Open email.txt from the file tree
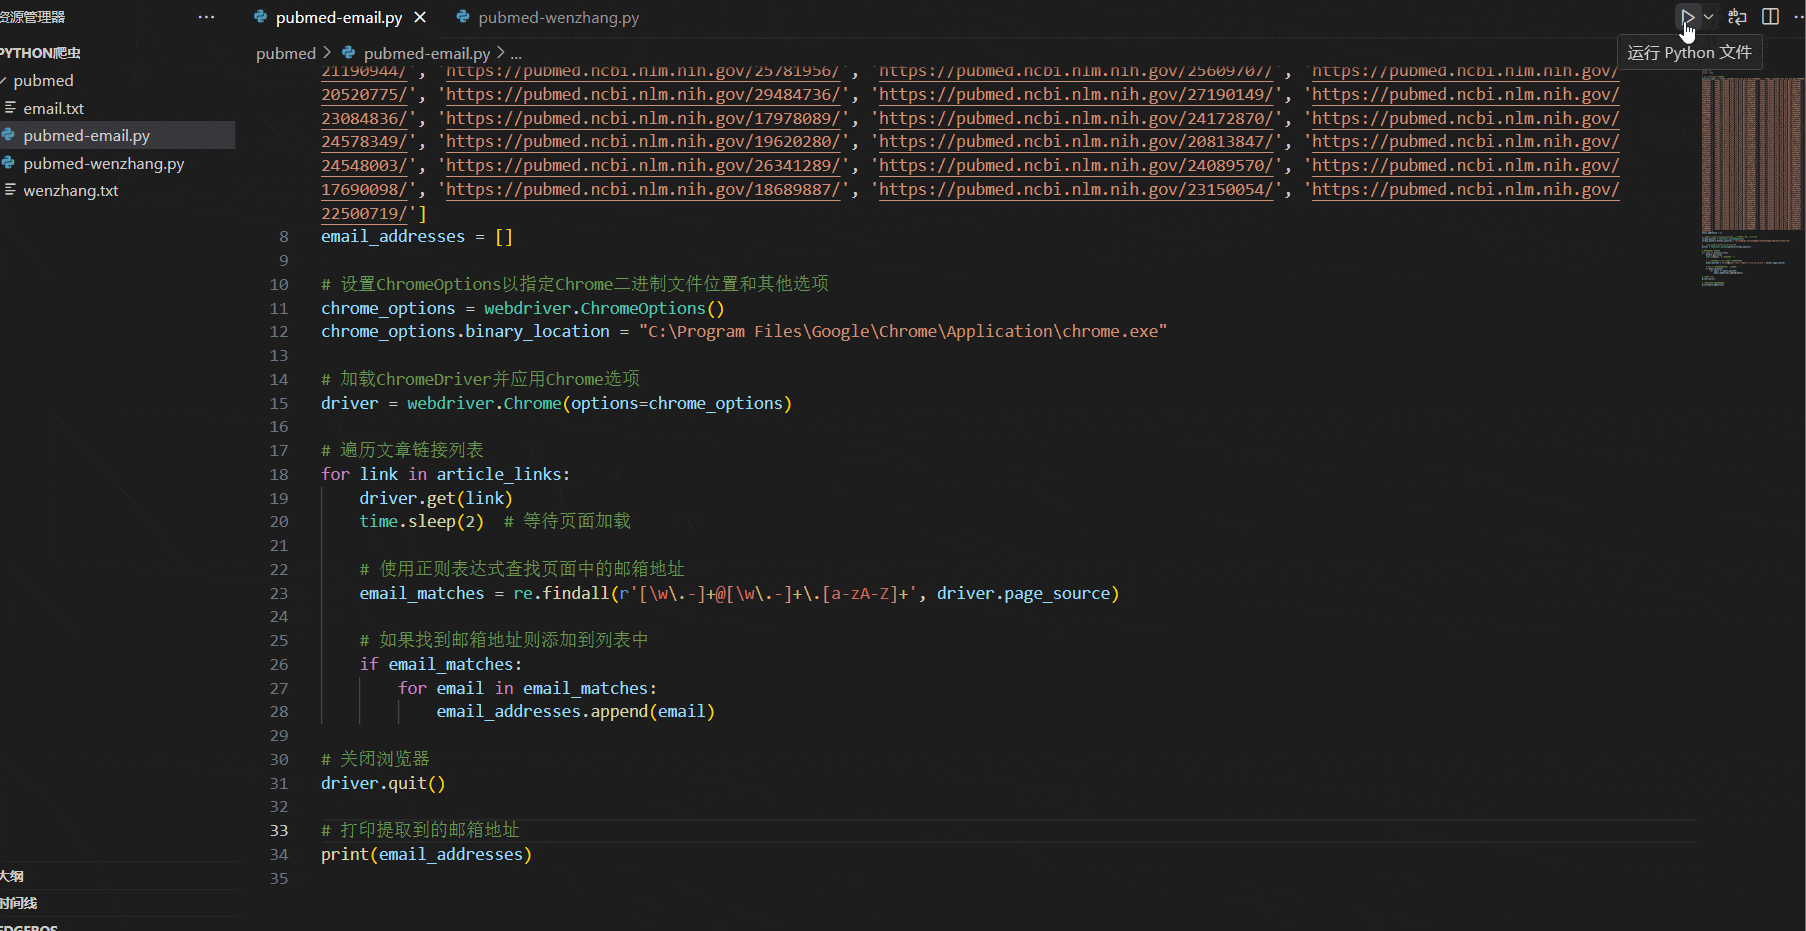Viewport: 1806px width, 931px height. [x=53, y=108]
